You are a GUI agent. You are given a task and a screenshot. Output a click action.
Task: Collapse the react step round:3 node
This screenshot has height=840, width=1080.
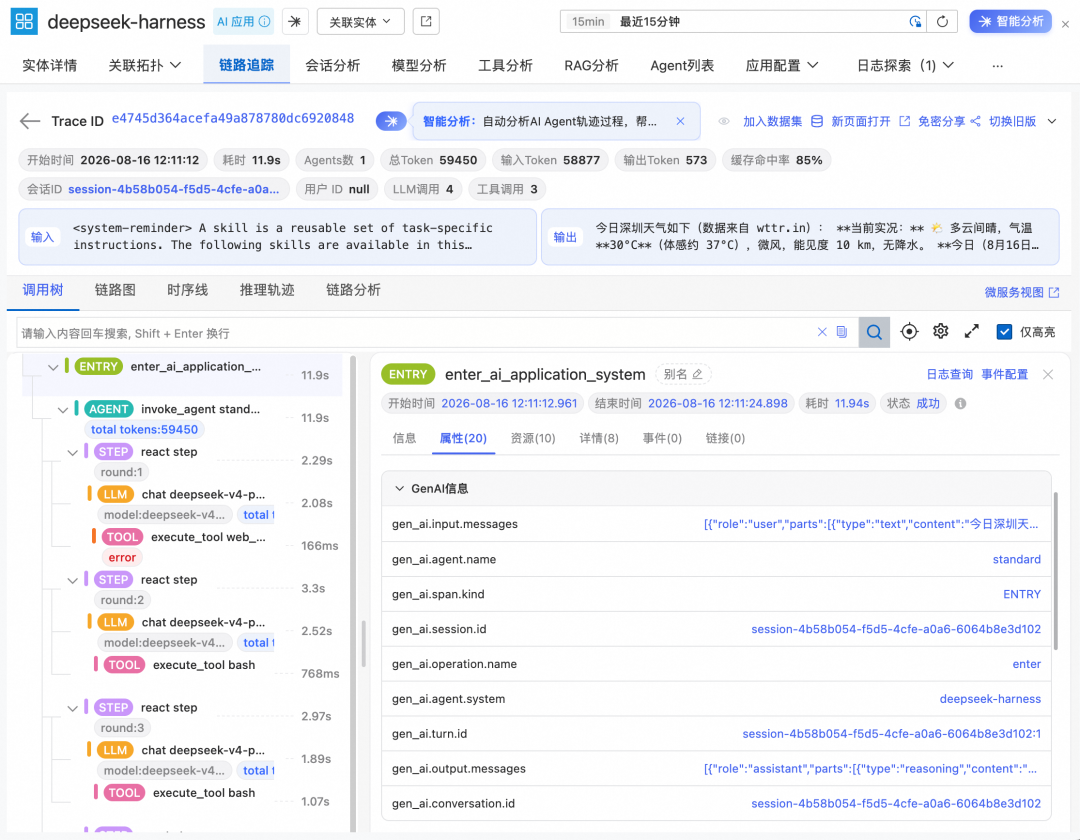pos(72,708)
